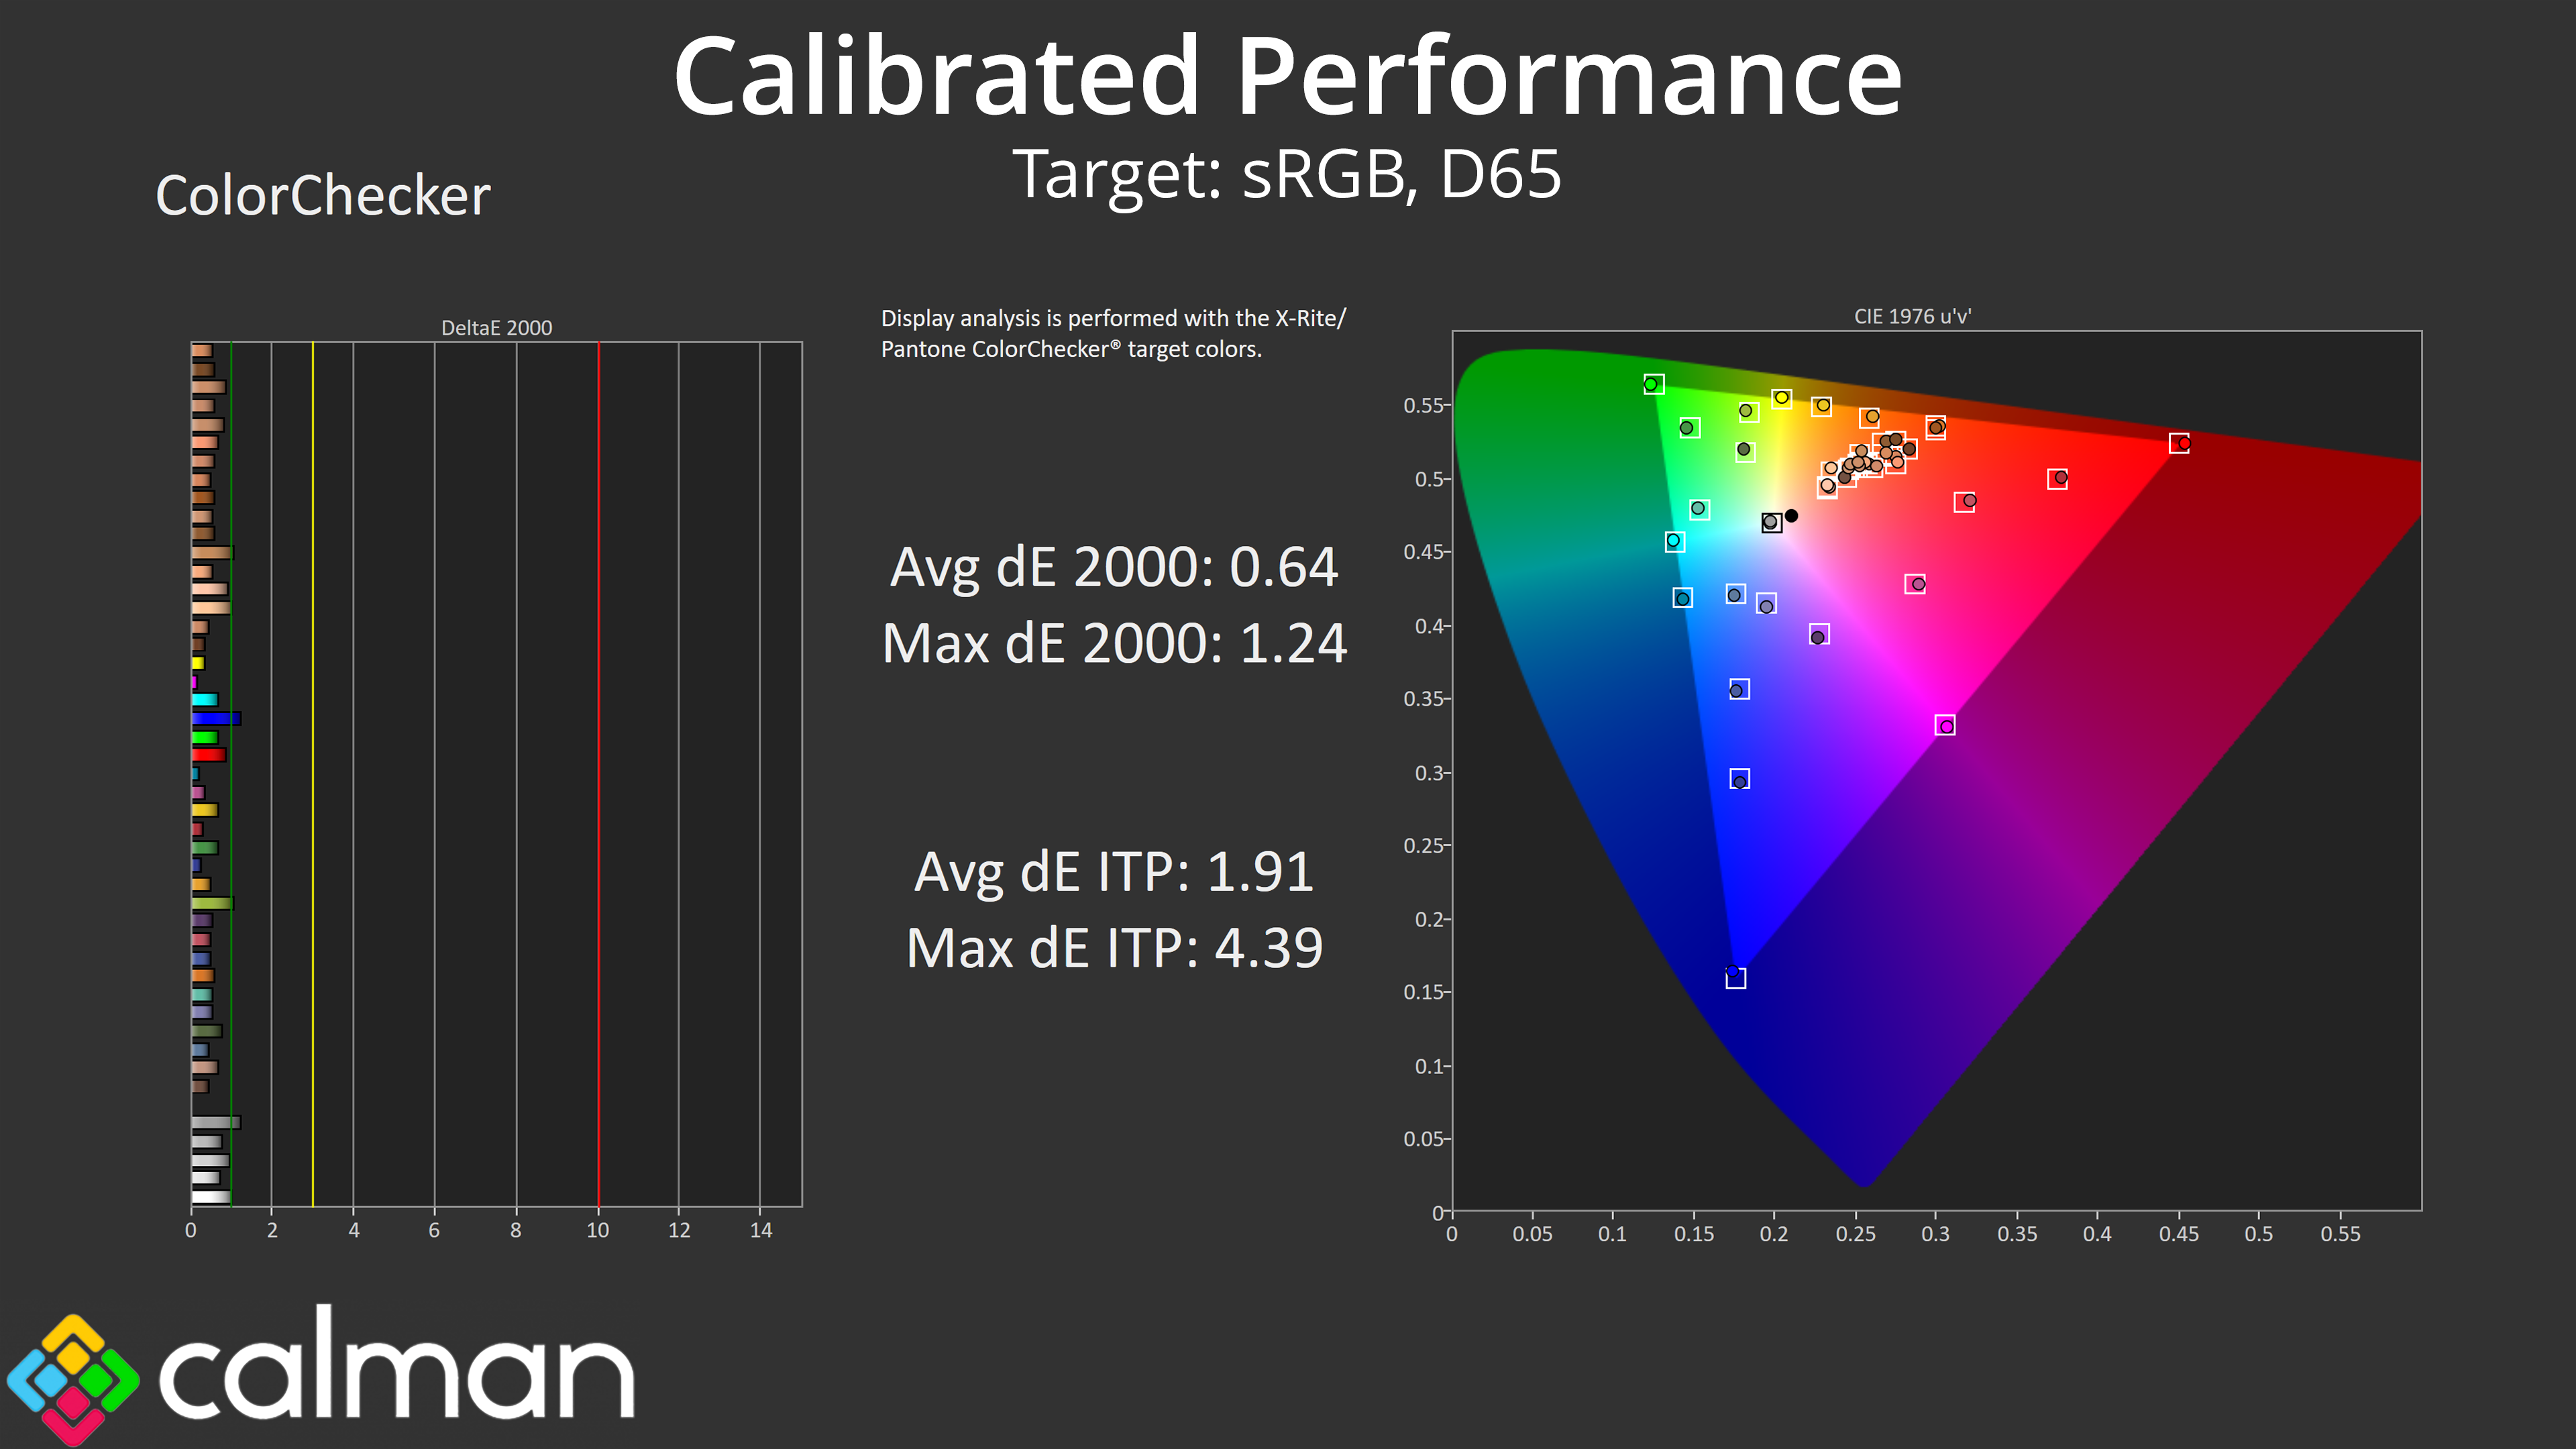Click the saturated red bar in DeltaE chart

coord(208,755)
